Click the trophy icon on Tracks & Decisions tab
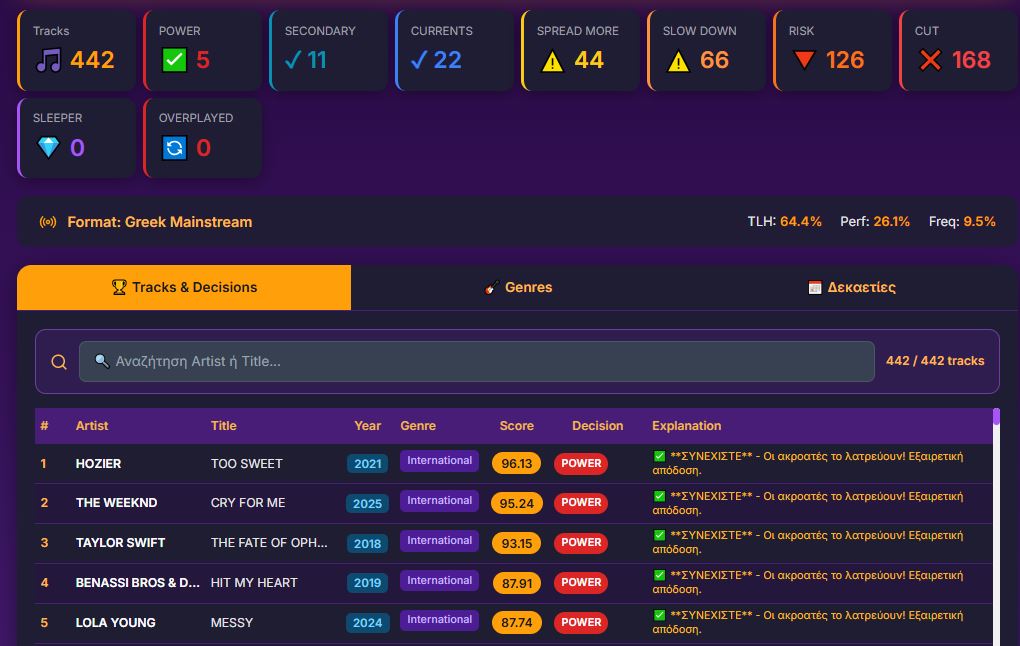This screenshot has width=1020, height=646. pyautogui.click(x=119, y=287)
